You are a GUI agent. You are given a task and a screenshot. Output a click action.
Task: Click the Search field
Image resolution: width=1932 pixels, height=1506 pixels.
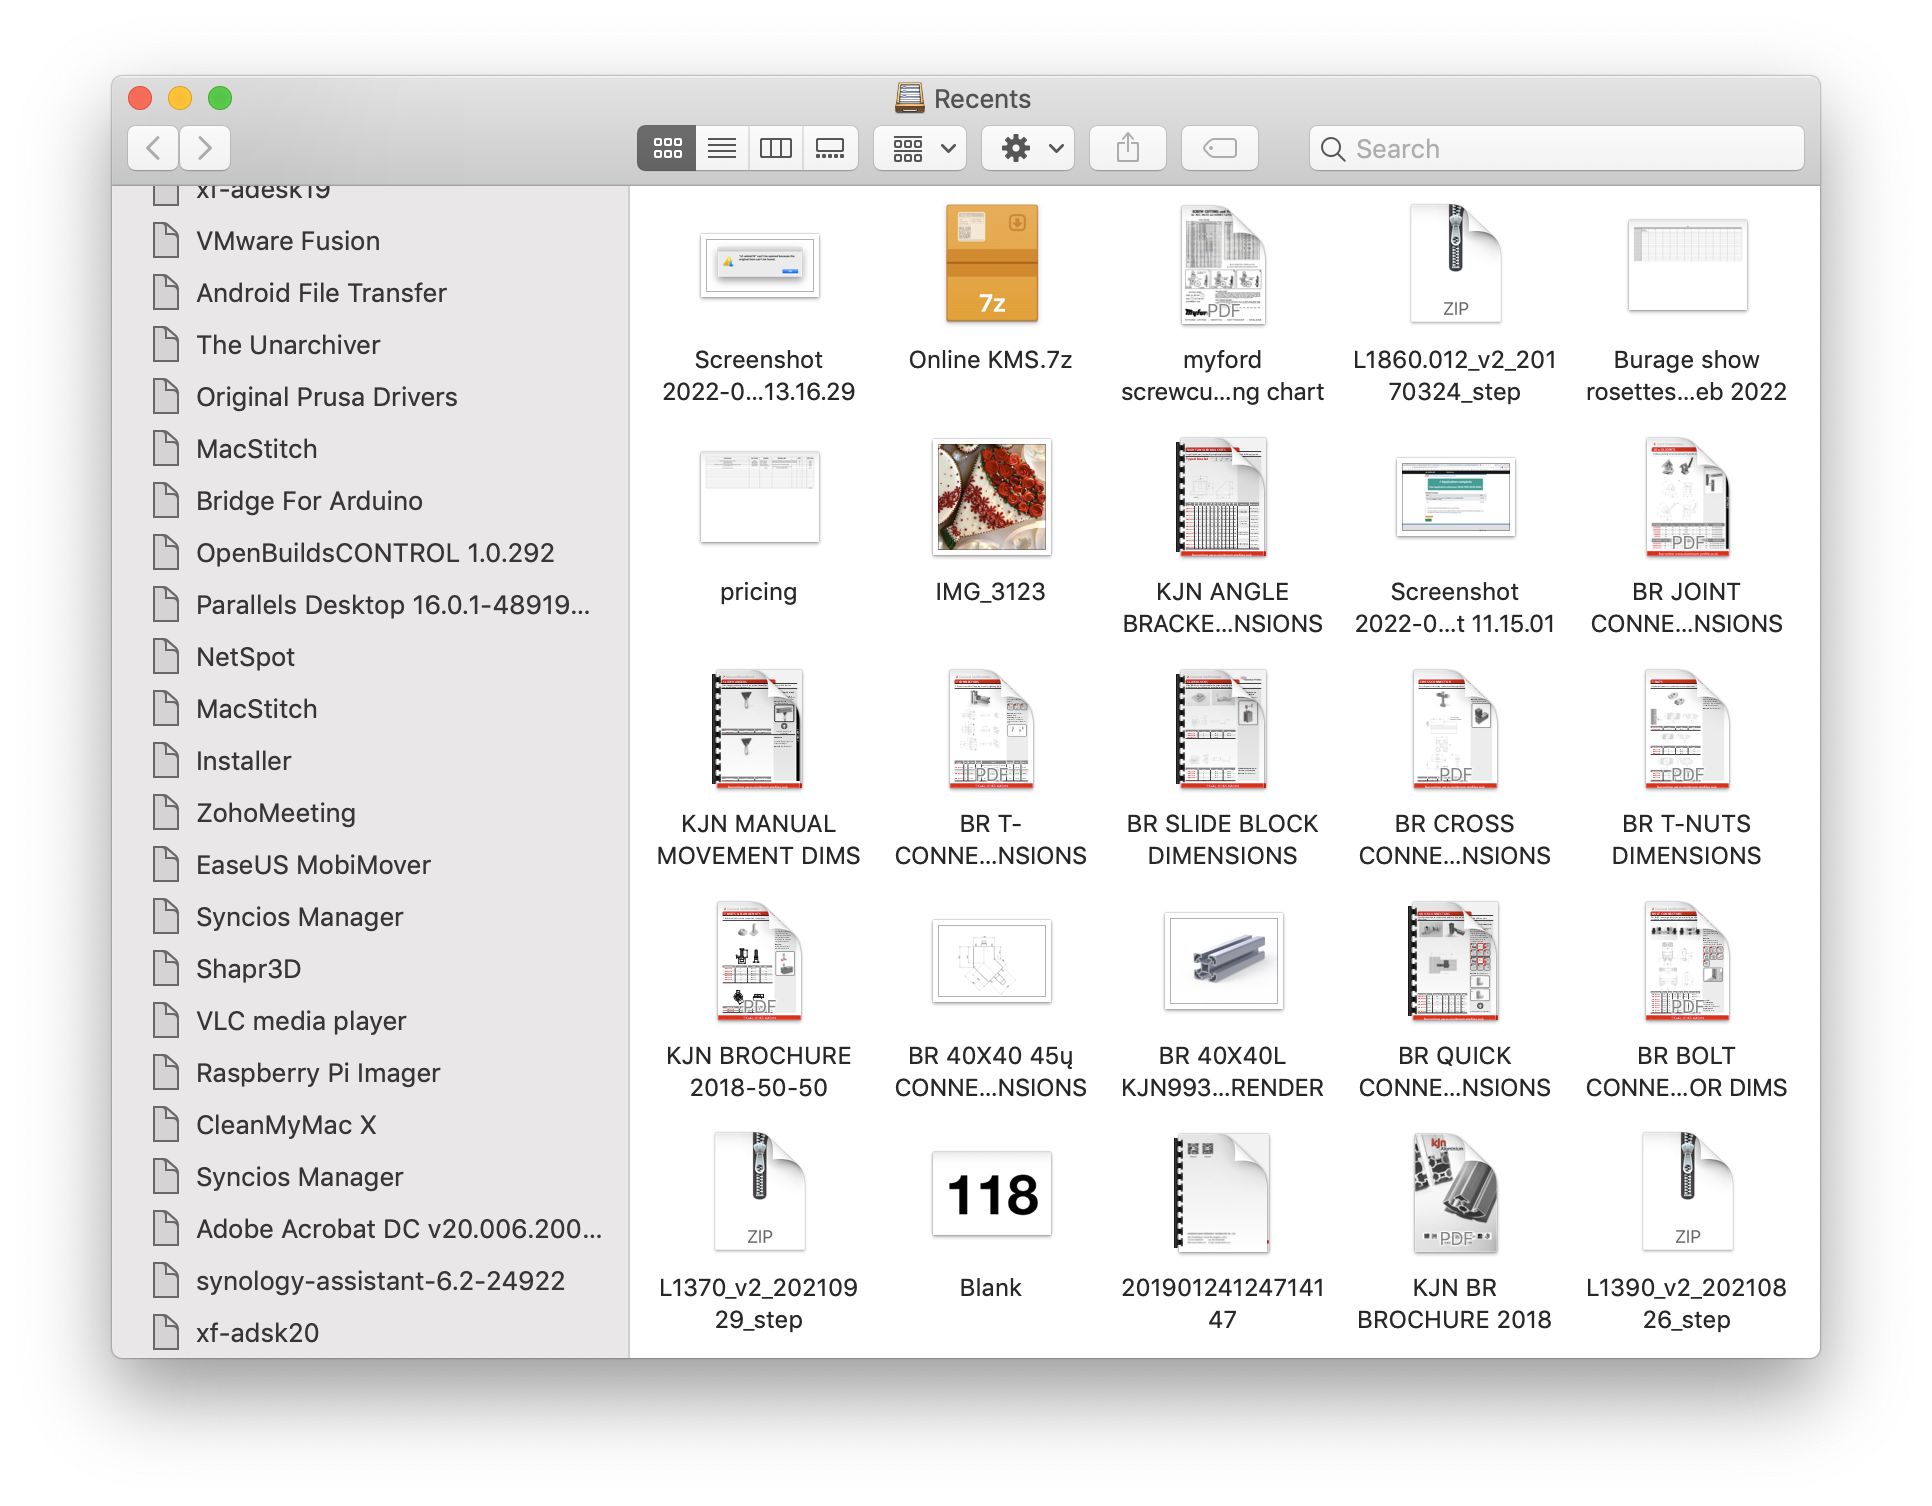[1556, 149]
